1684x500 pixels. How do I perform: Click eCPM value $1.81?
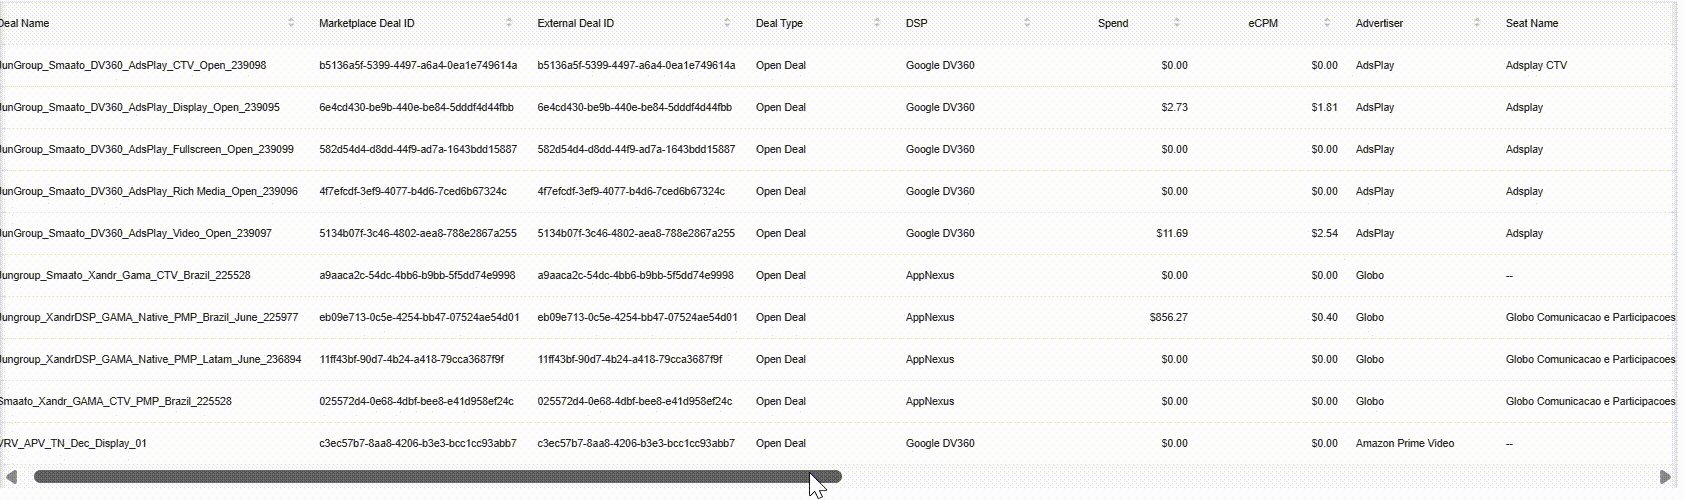pos(1324,107)
